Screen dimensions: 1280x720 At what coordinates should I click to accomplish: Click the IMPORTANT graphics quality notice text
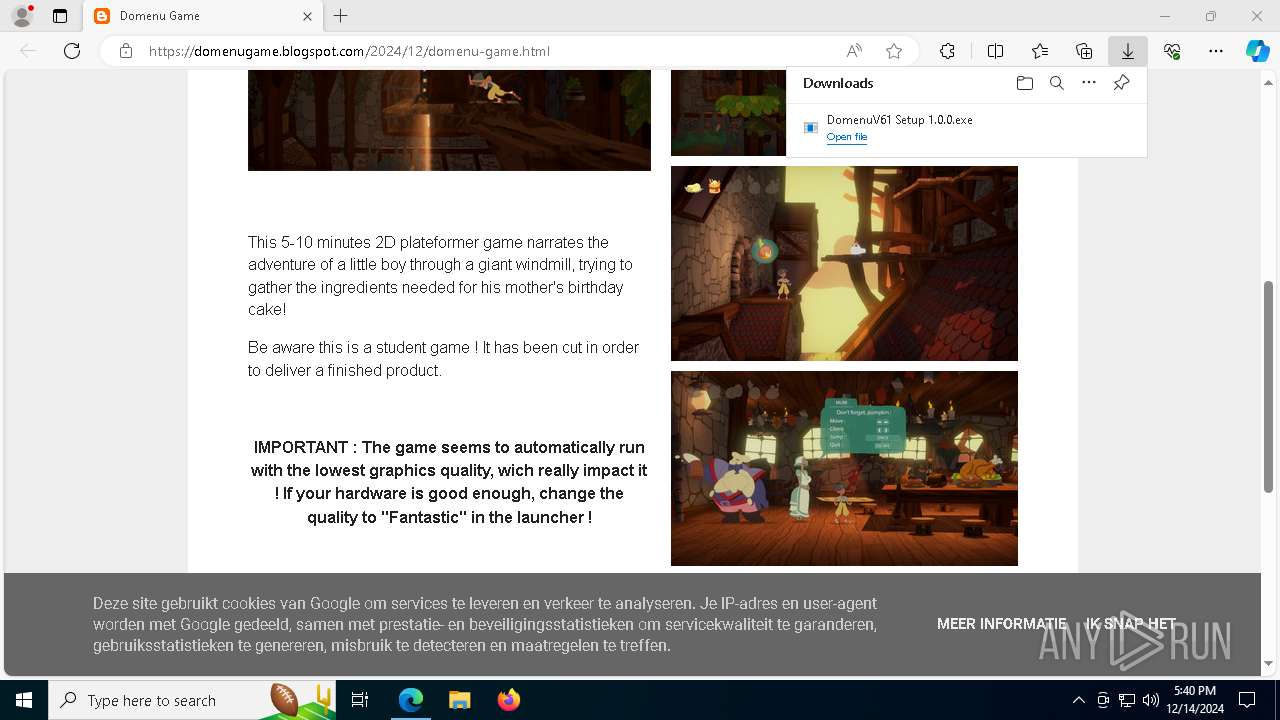(x=449, y=482)
